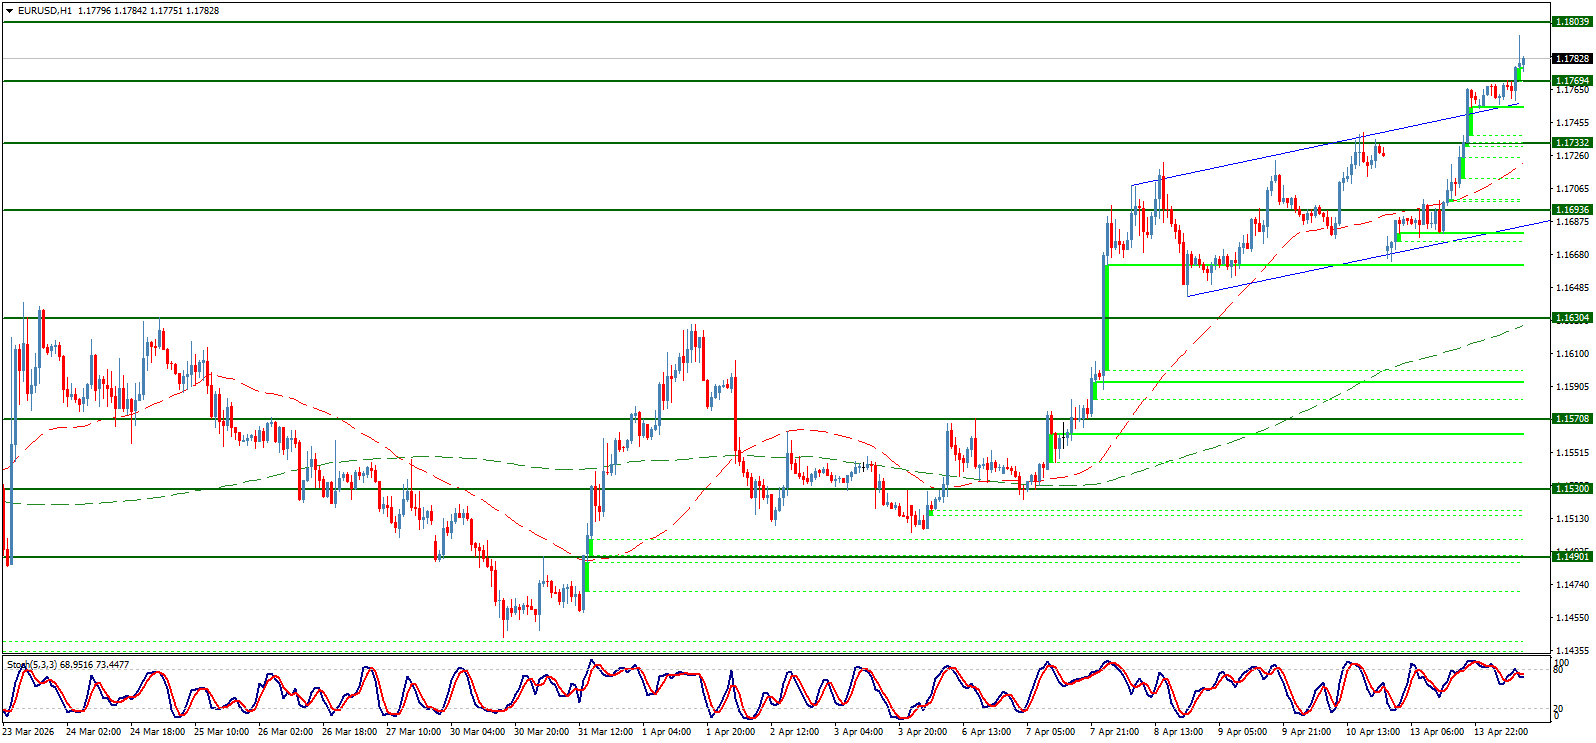Select the 1.16304 level price tag
This screenshot has width=1596, height=743.
(1571, 318)
